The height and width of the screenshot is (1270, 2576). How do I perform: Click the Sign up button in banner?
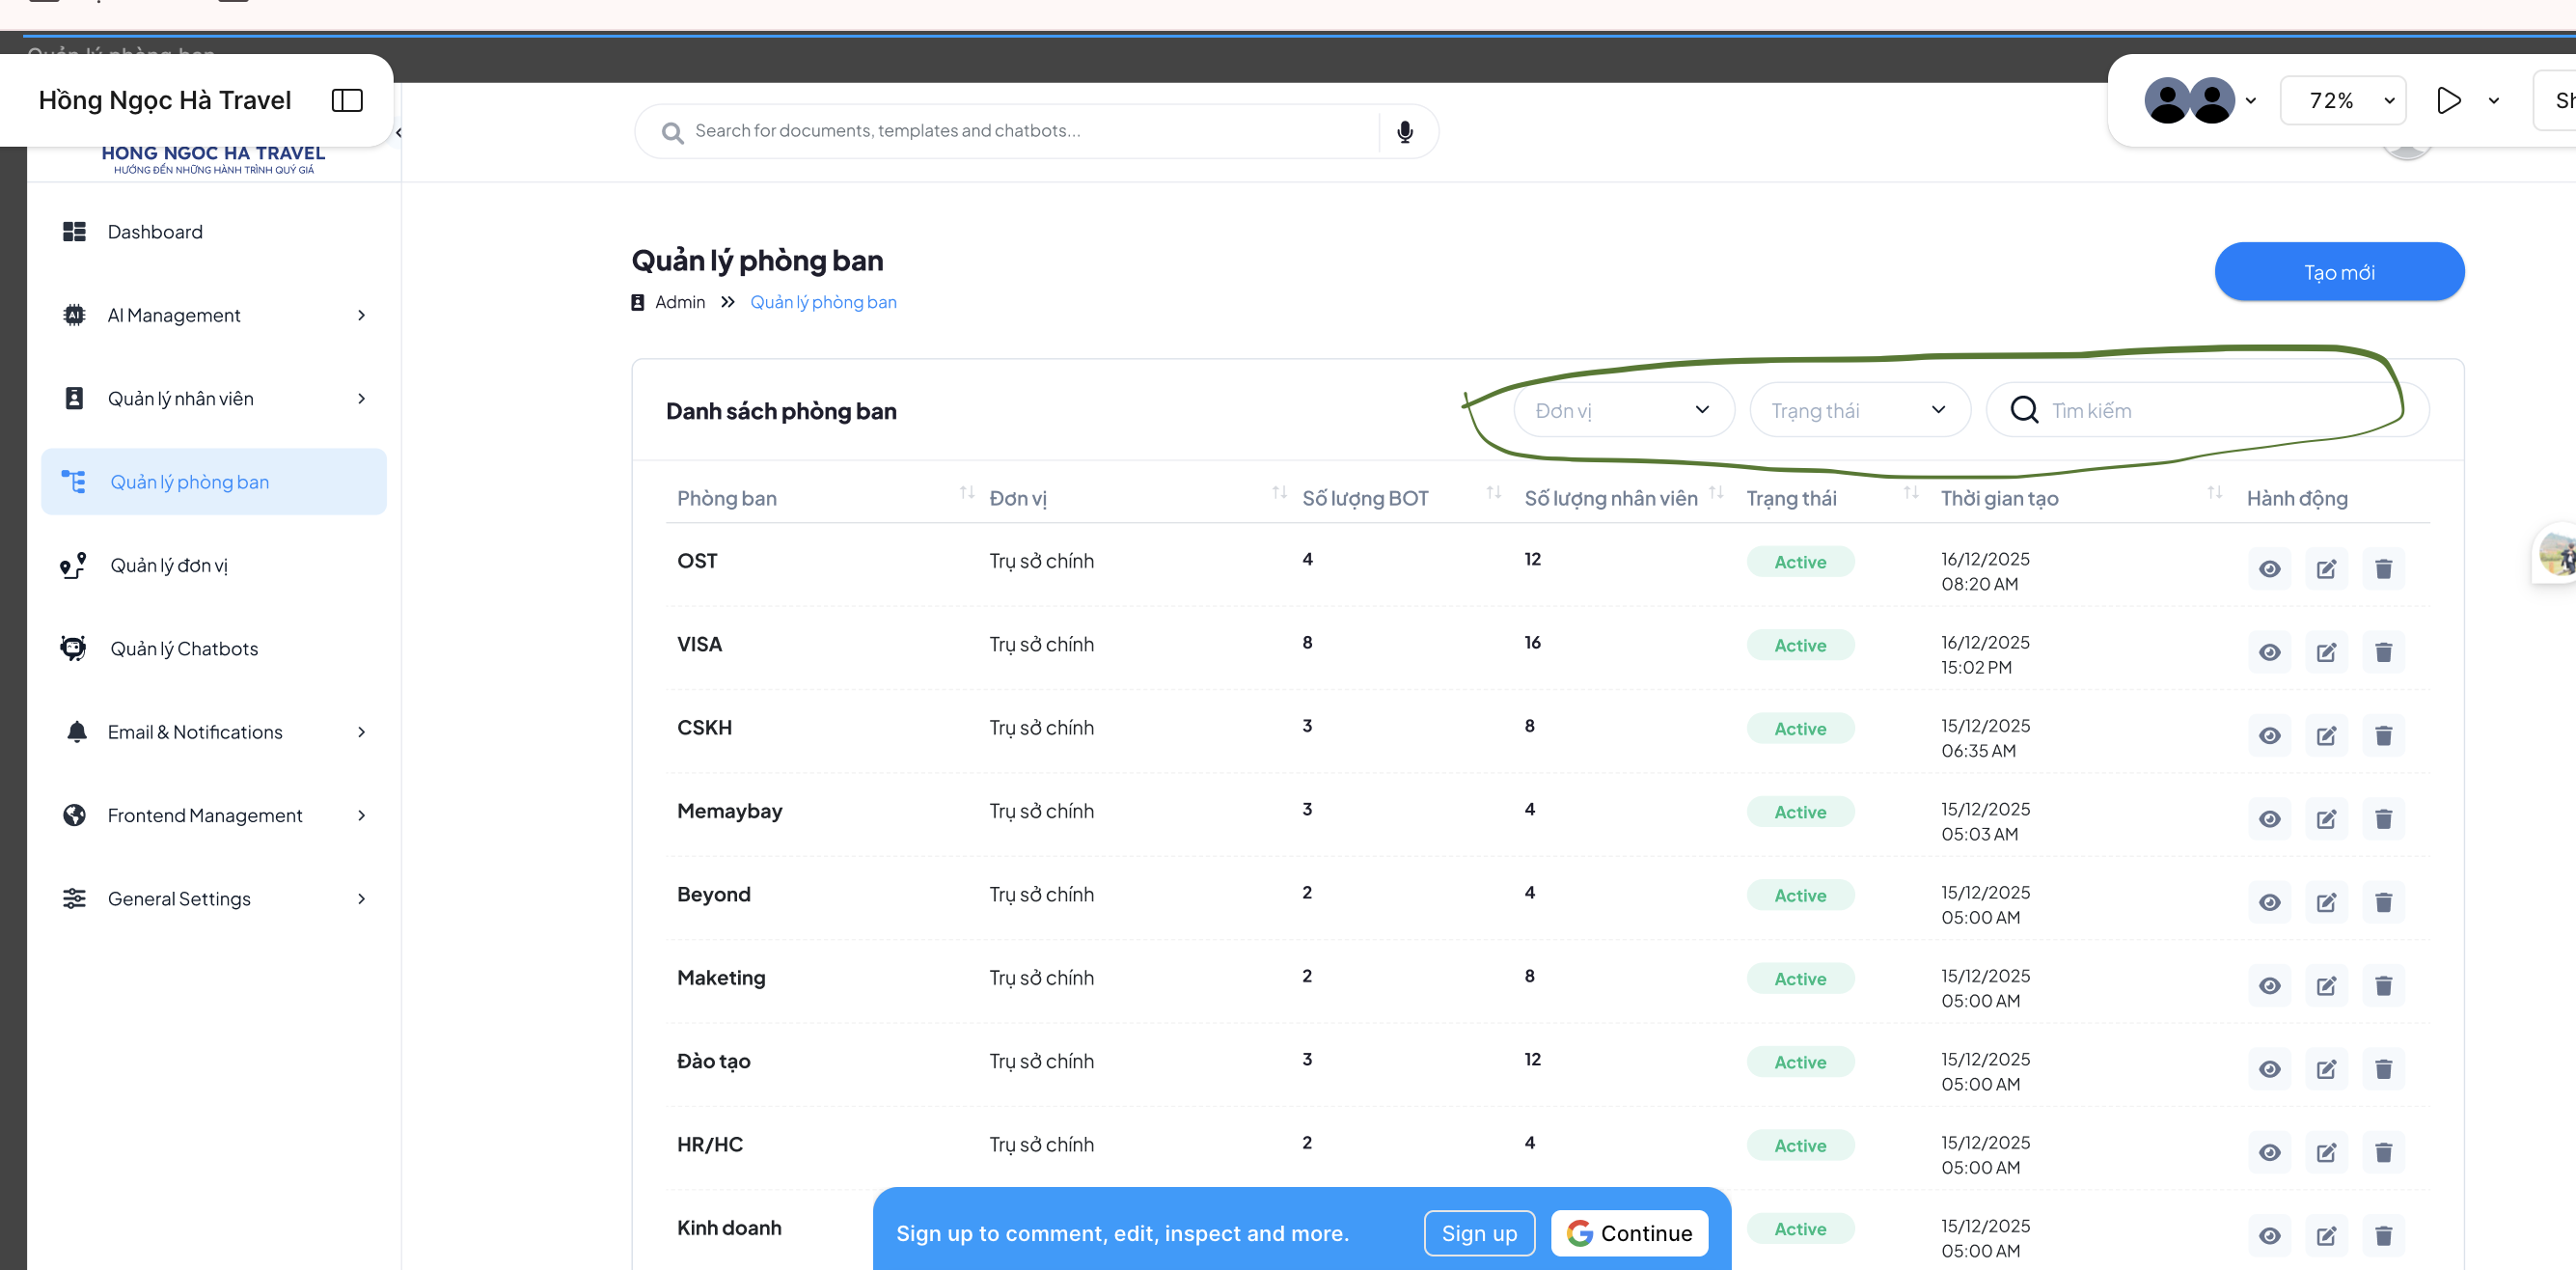[x=1478, y=1233]
